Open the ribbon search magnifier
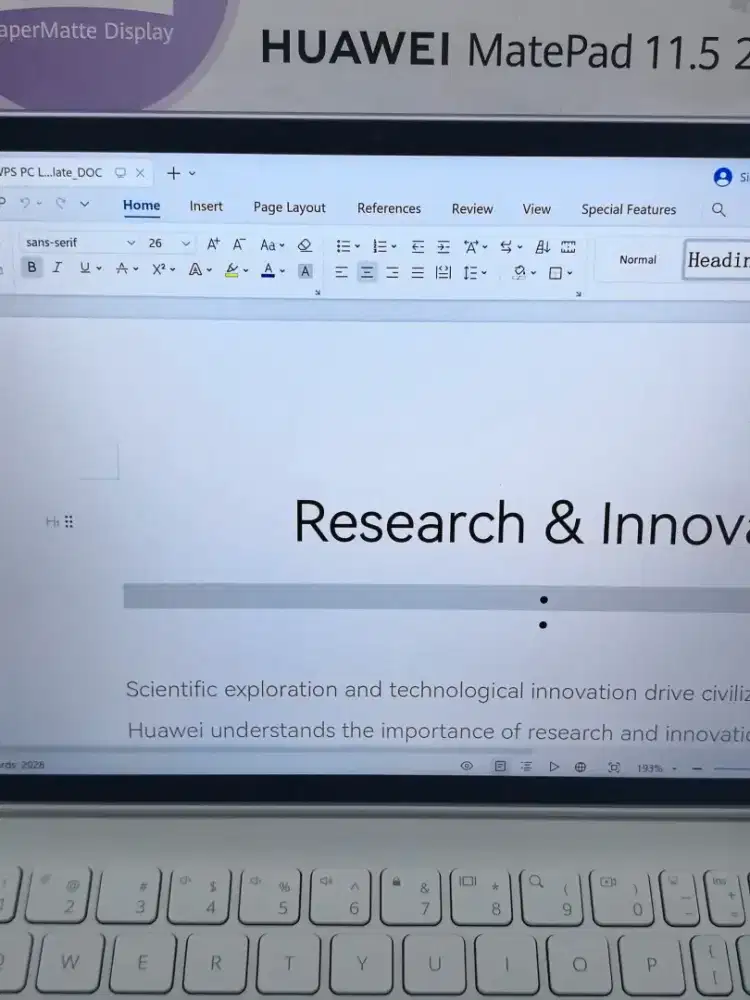The width and height of the screenshot is (750, 1000). pos(719,210)
